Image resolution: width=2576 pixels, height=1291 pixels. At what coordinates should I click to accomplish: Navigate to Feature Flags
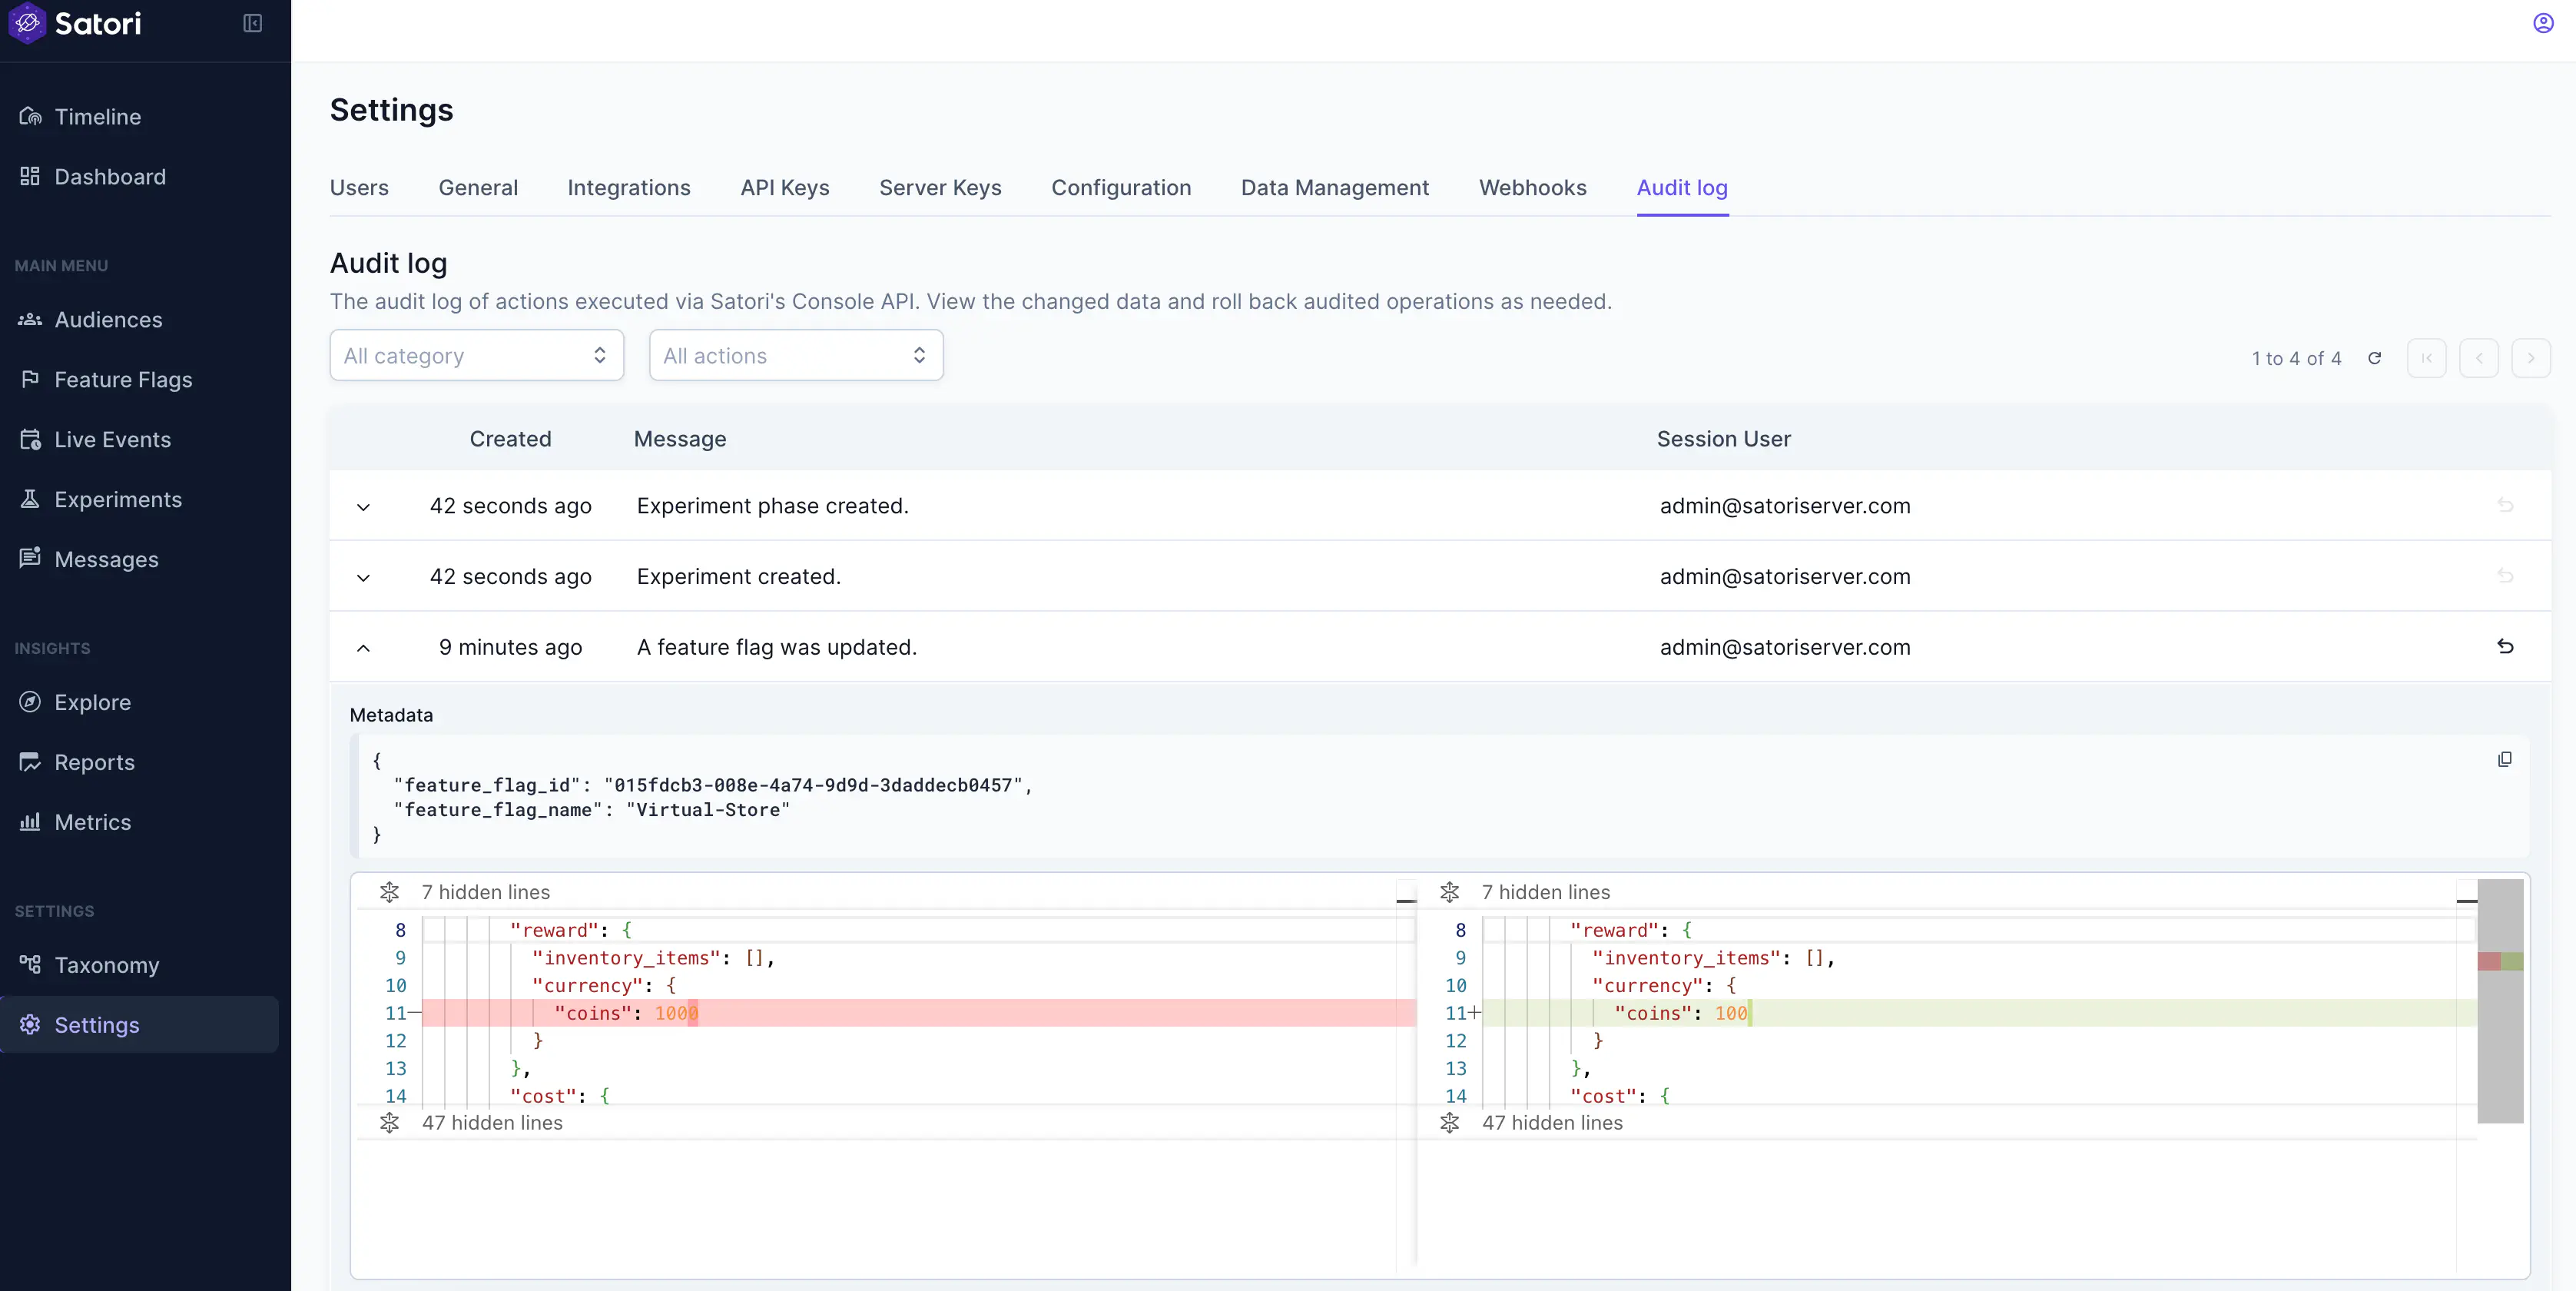[x=123, y=380]
